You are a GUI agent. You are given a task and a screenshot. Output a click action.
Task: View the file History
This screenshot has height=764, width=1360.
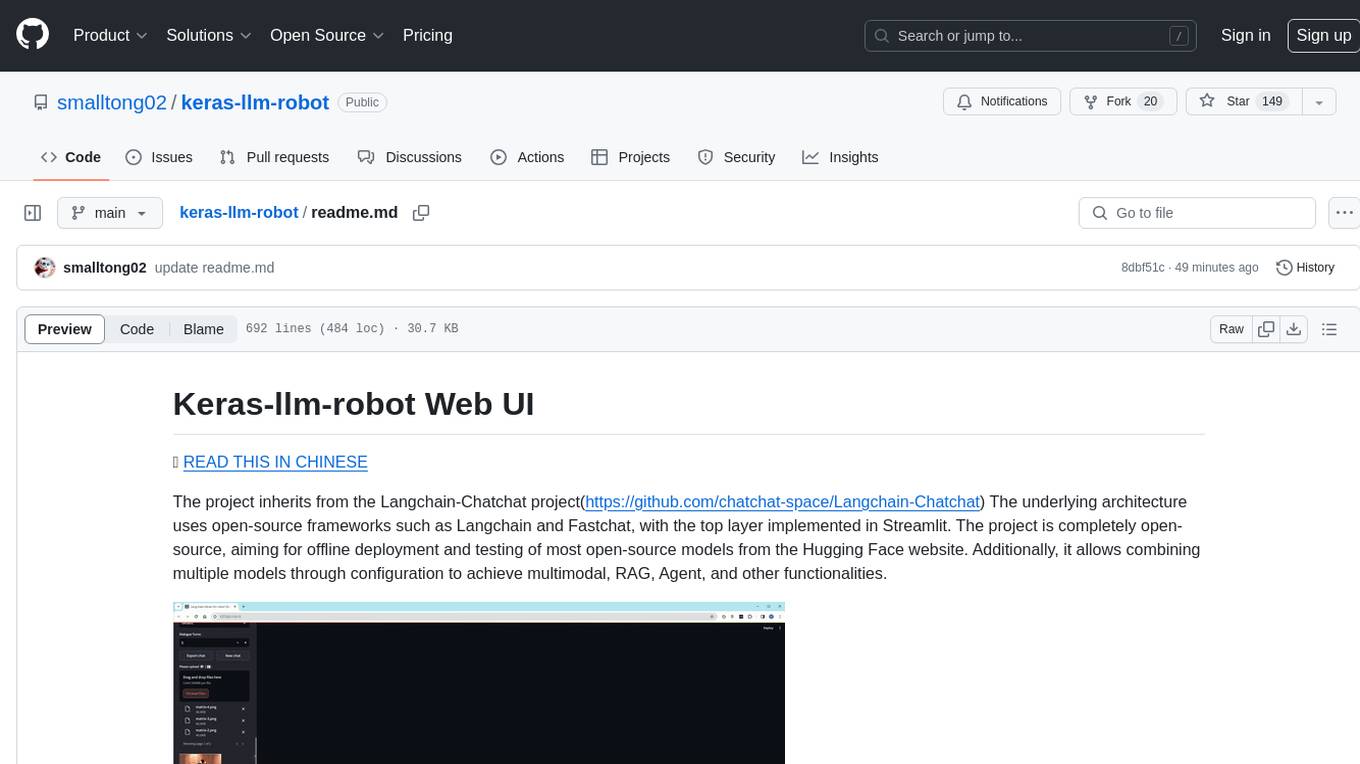point(1305,268)
